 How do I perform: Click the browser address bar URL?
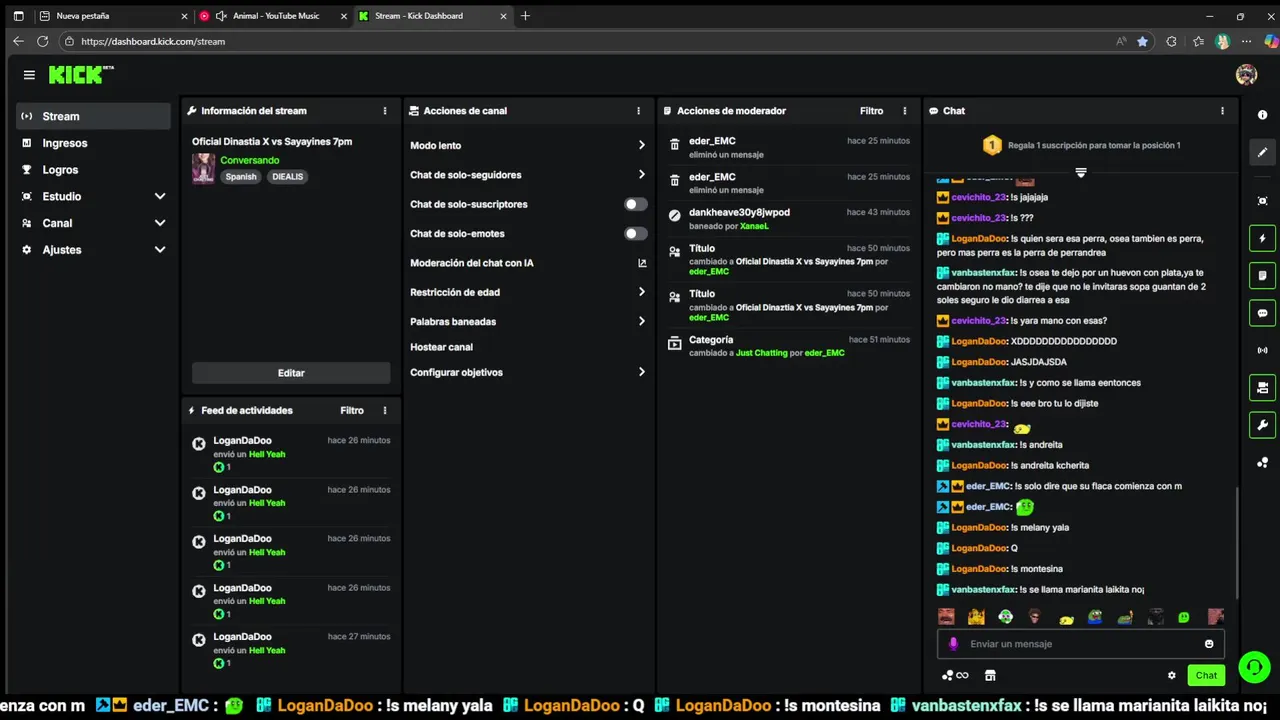tap(153, 42)
